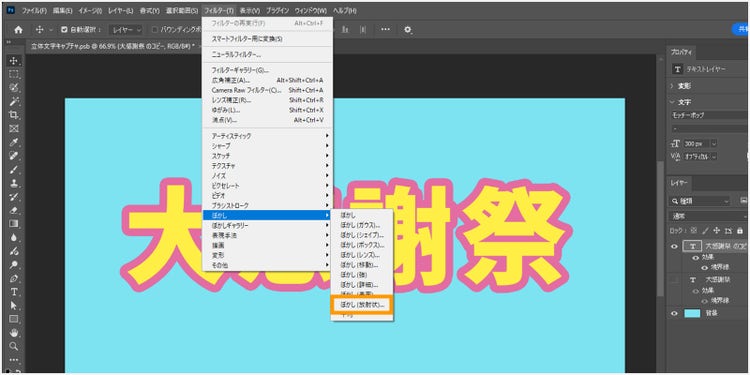Click the Home icon in options bar
The width and height of the screenshot is (750, 375).
[19, 30]
